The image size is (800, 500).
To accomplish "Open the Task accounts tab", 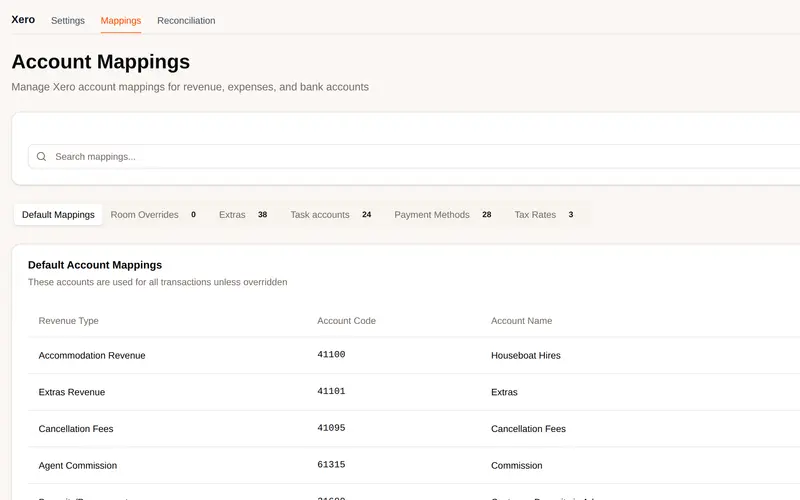I will tap(331, 215).
